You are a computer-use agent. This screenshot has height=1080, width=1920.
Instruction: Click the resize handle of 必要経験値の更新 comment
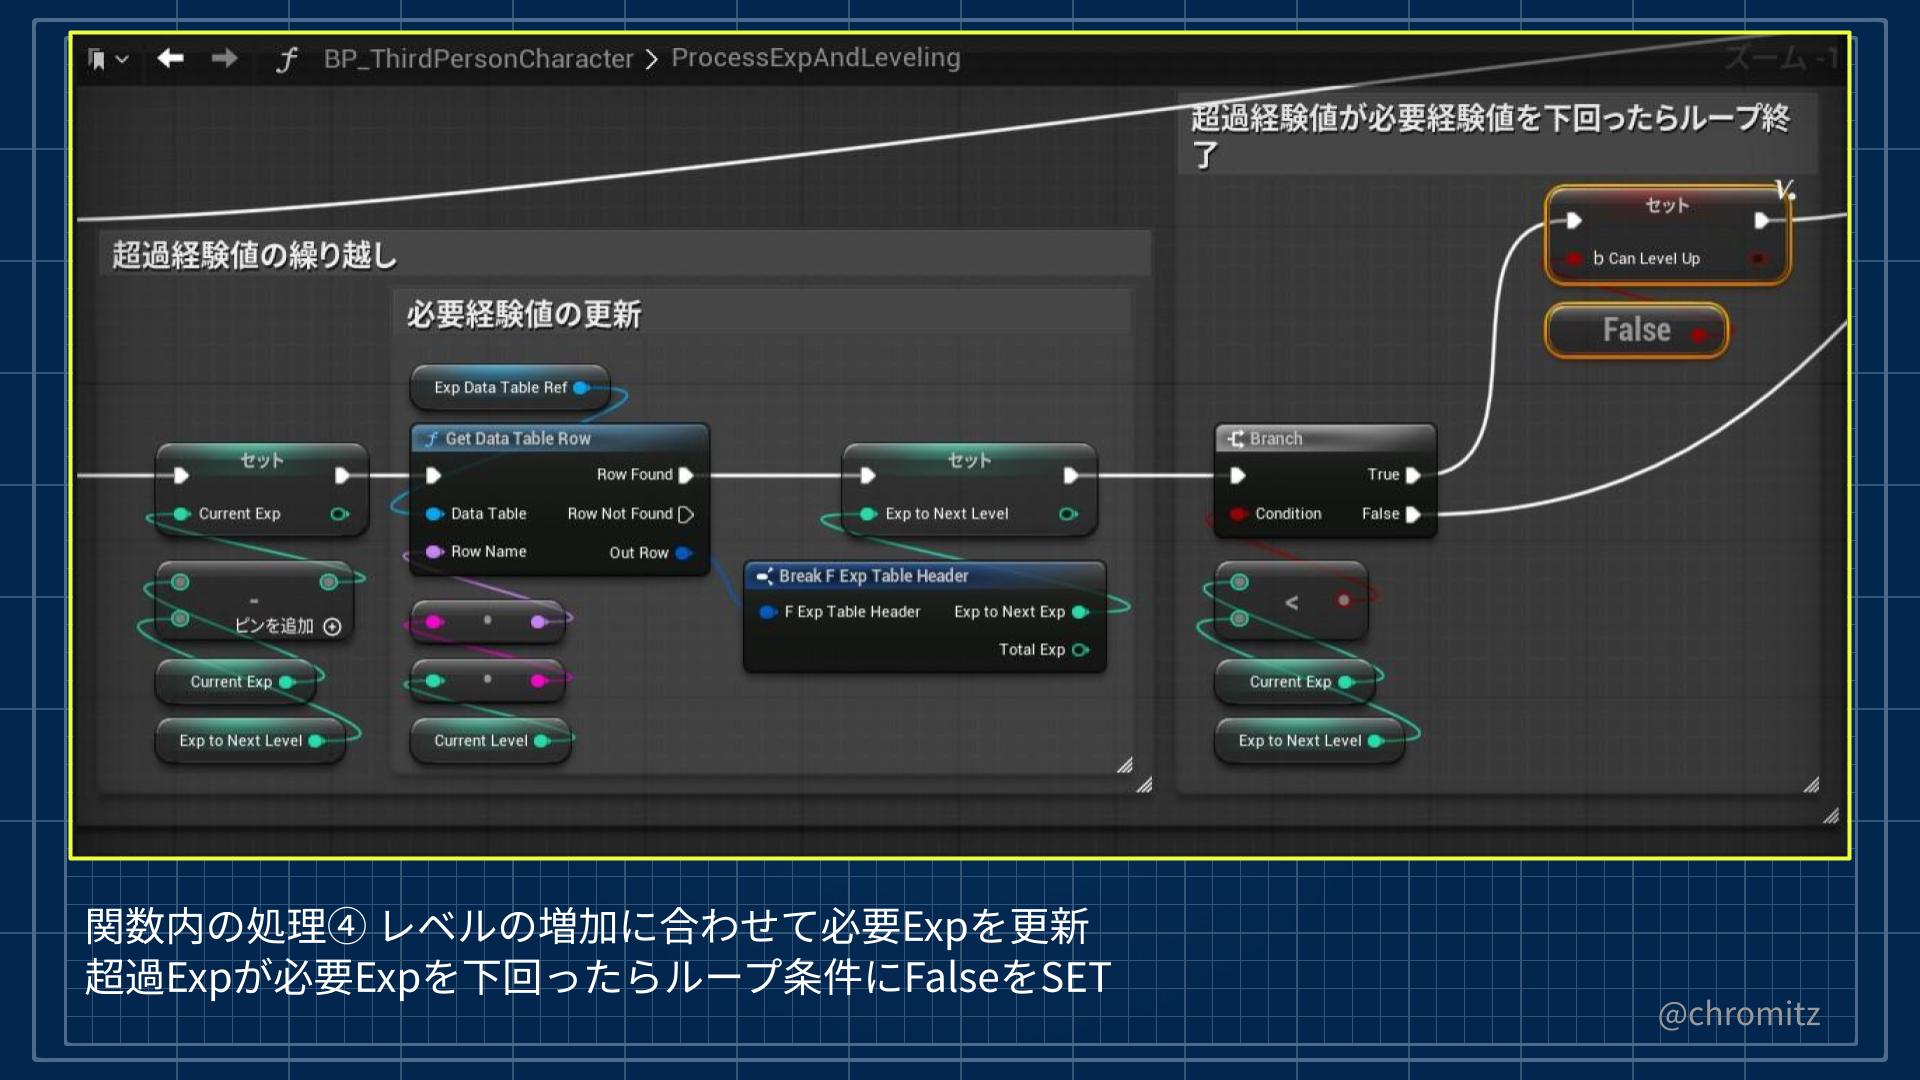1124,765
